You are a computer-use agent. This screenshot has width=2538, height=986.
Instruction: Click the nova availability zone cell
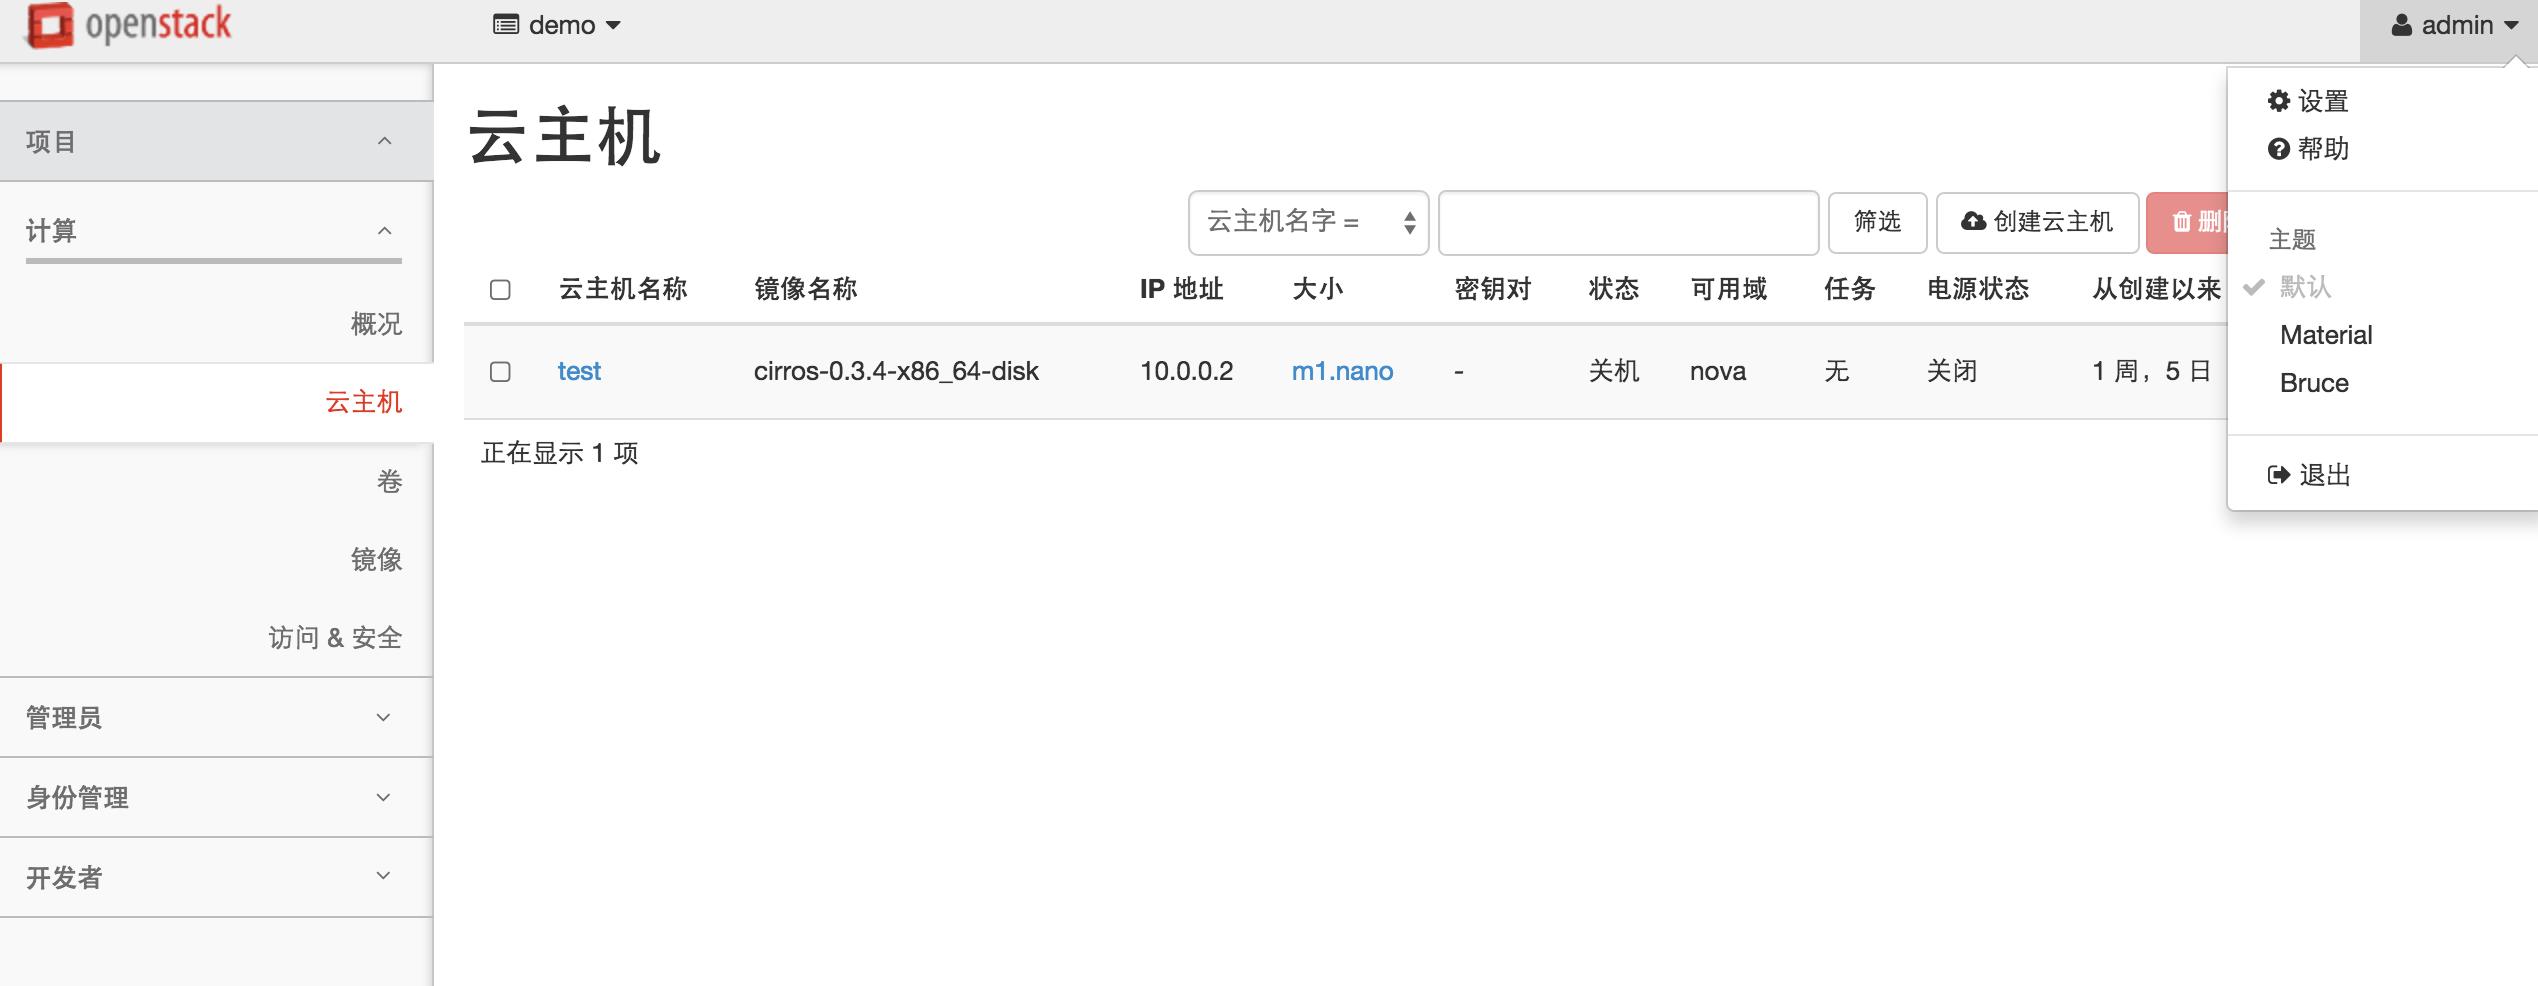tap(1718, 371)
